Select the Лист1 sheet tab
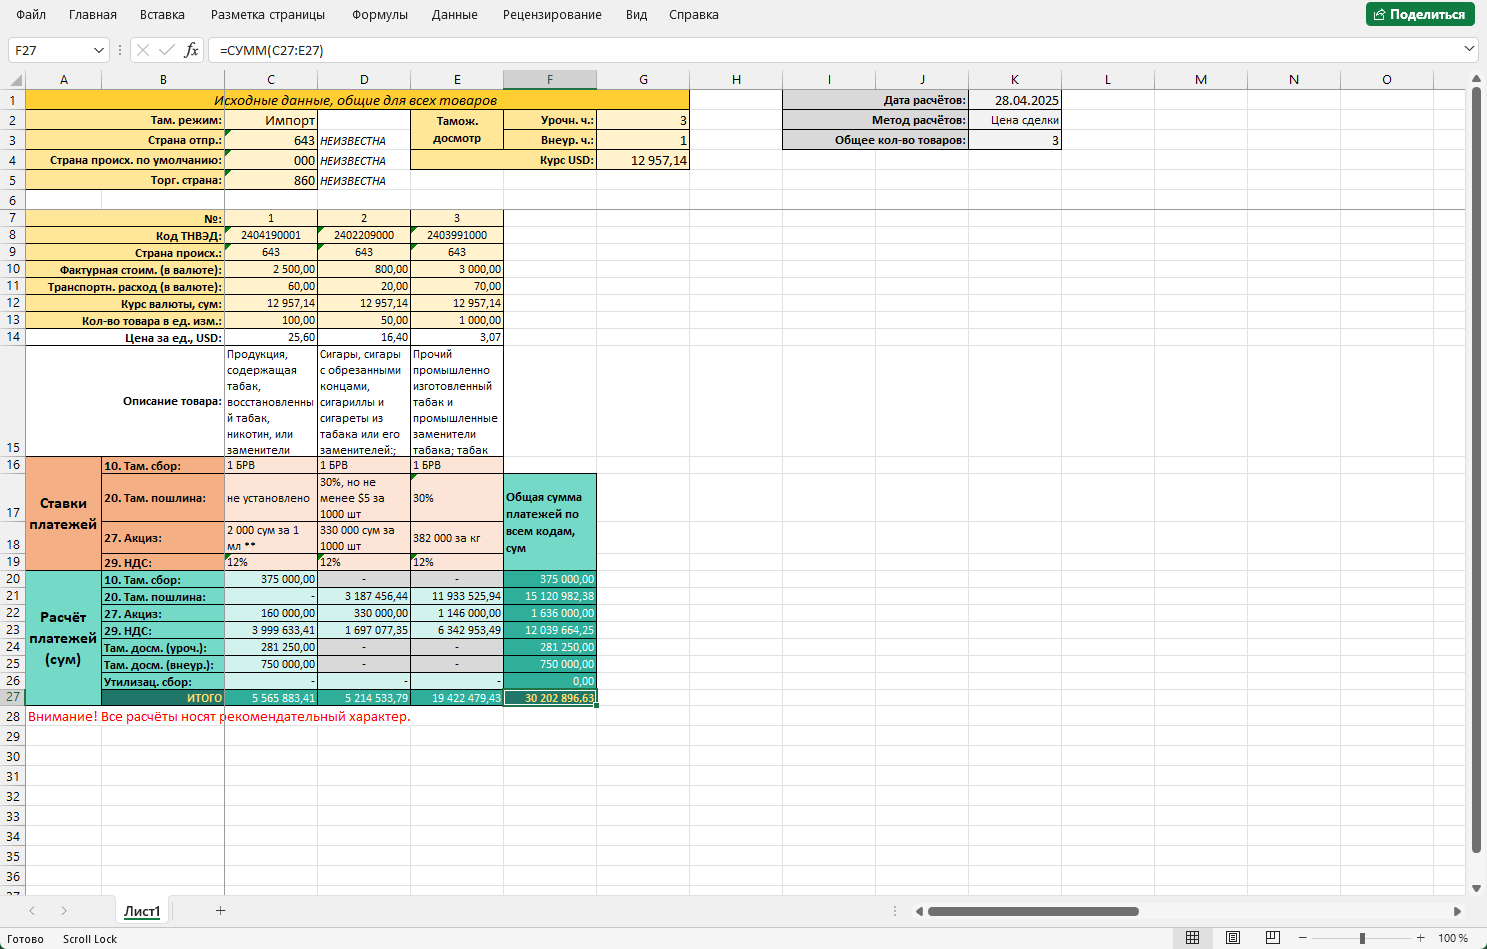 click(142, 911)
